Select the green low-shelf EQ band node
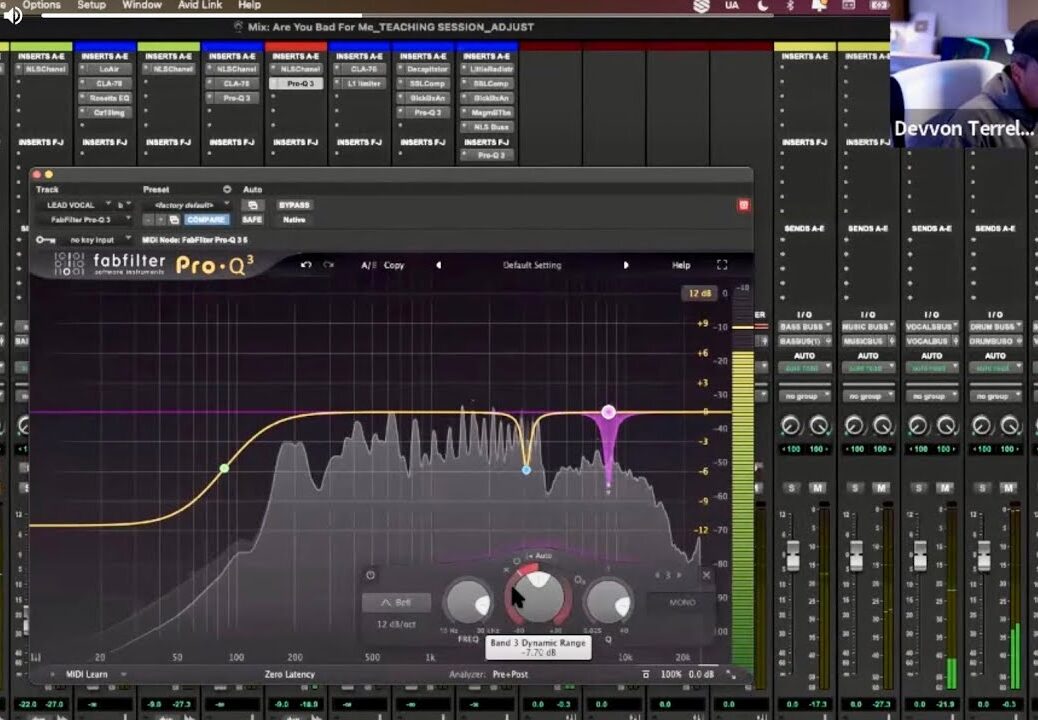 [x=224, y=469]
